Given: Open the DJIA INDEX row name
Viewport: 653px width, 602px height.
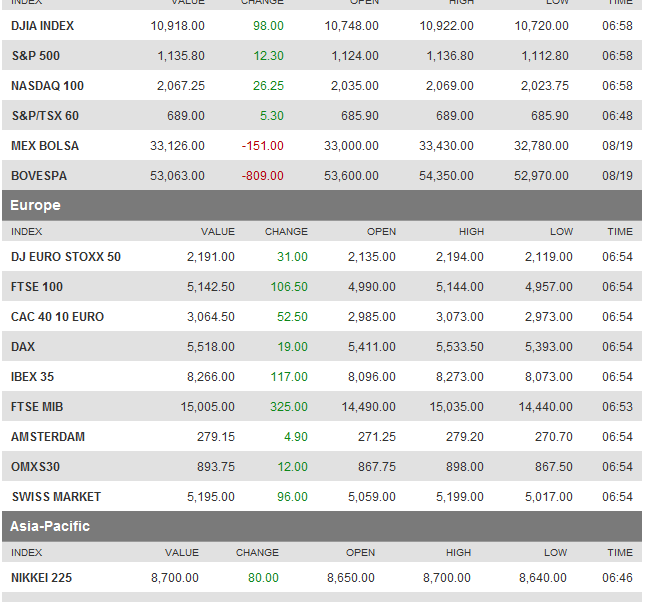Looking at the screenshot, I should tap(42, 26).
